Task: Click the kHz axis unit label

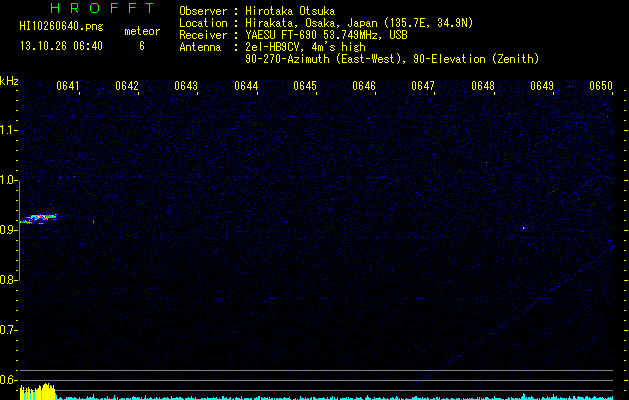Action: [x=9, y=81]
